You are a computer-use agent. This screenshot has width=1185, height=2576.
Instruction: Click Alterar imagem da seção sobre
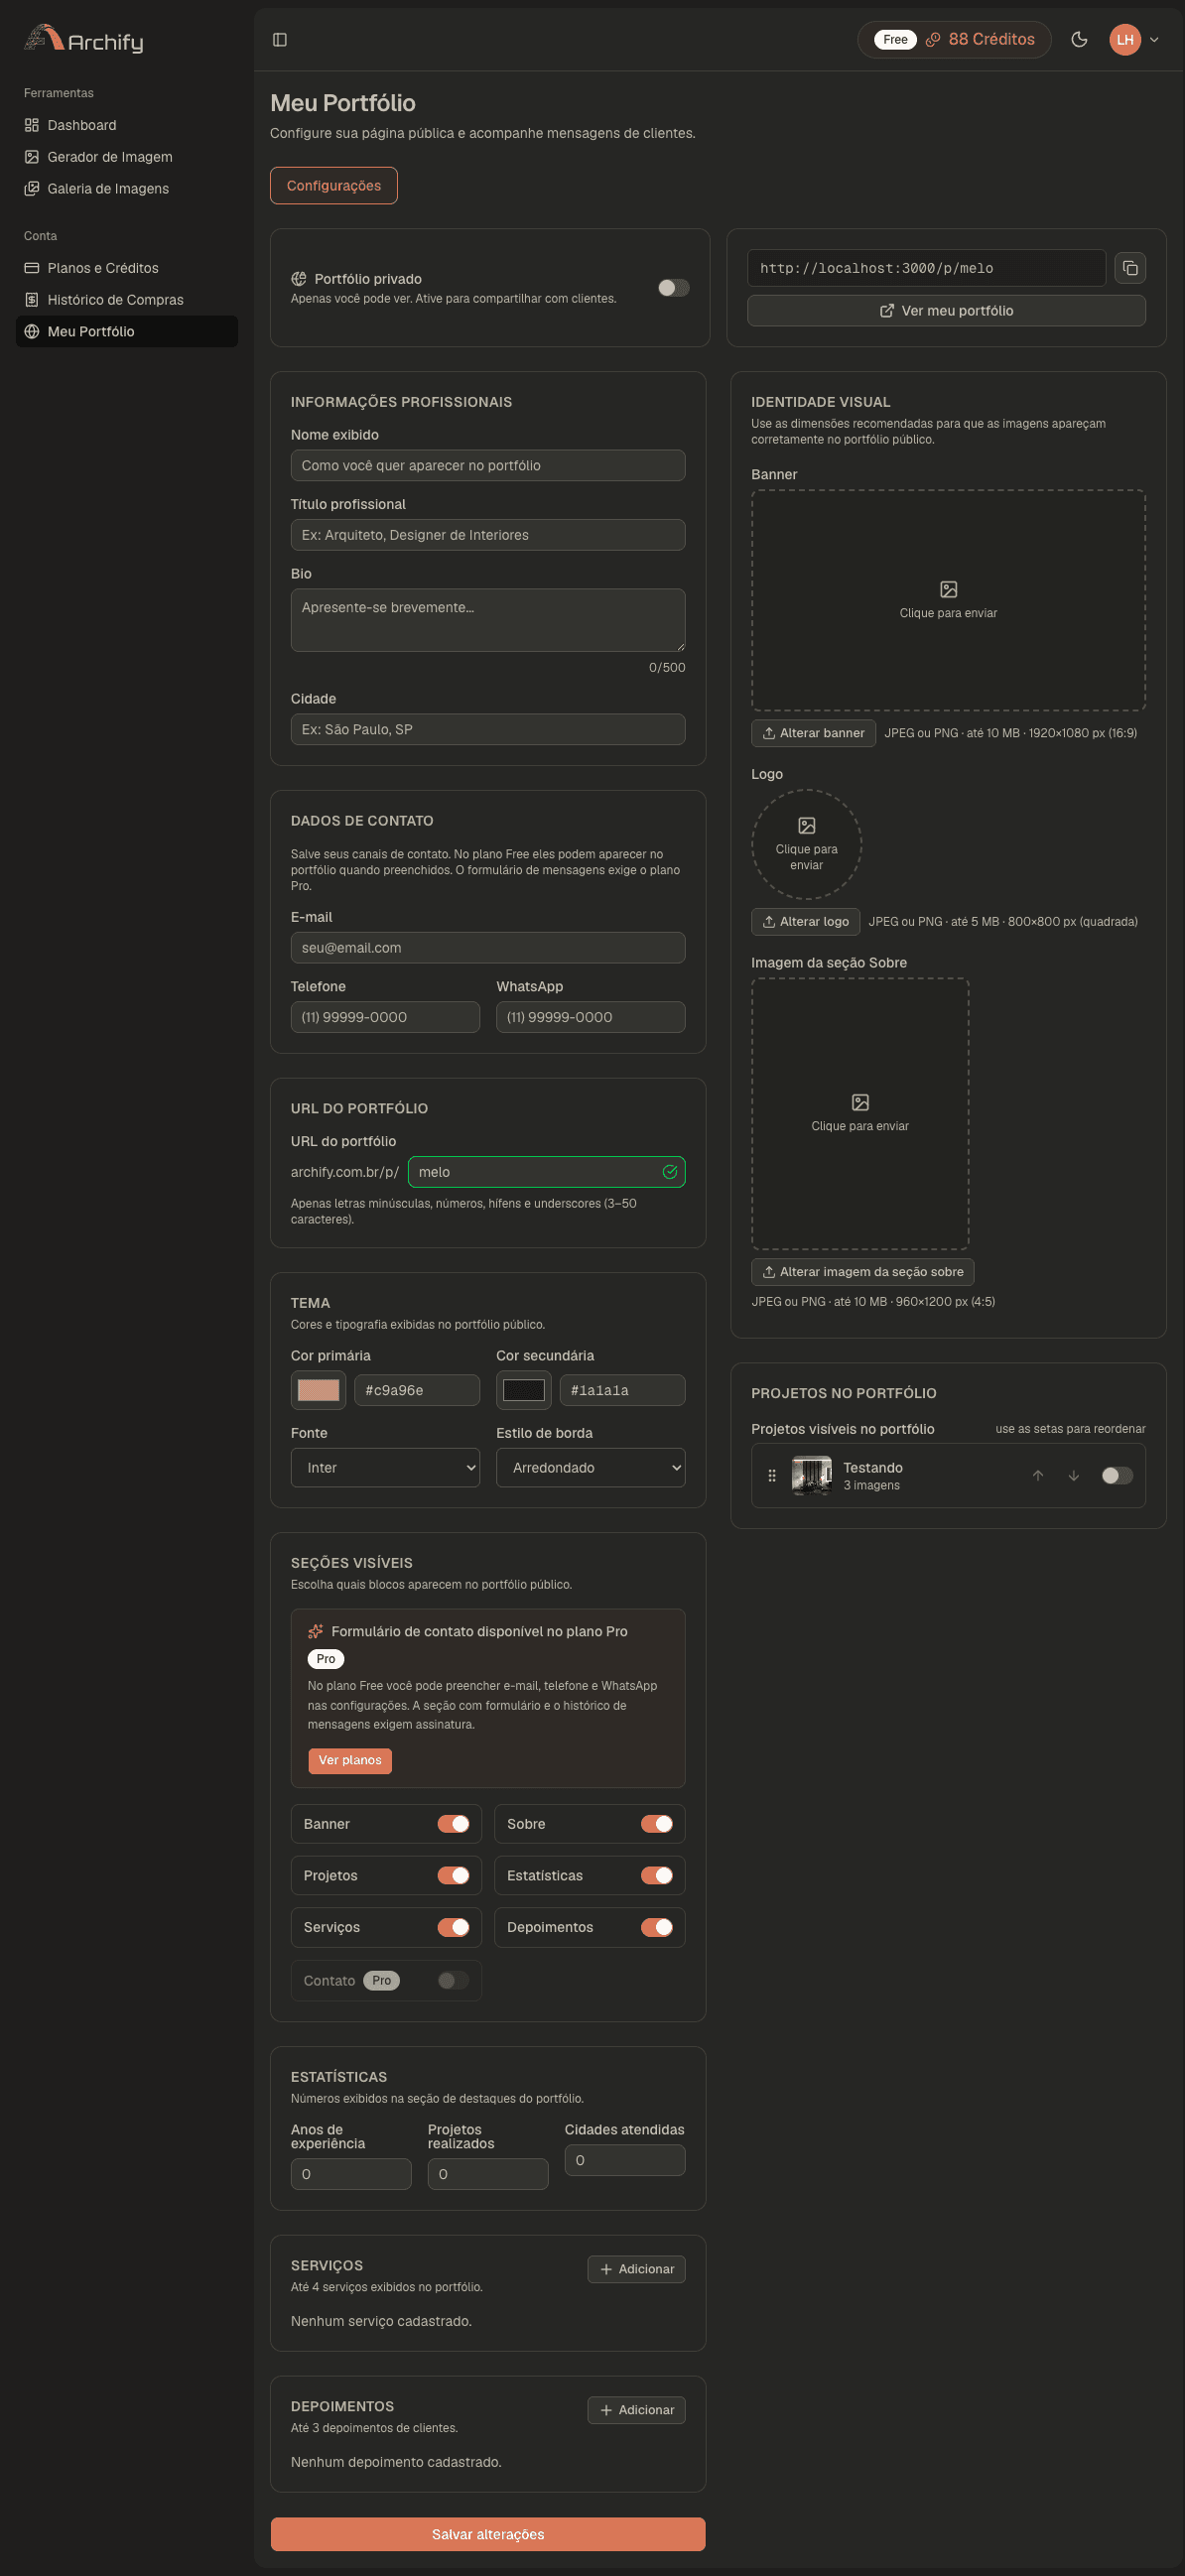click(x=862, y=1272)
